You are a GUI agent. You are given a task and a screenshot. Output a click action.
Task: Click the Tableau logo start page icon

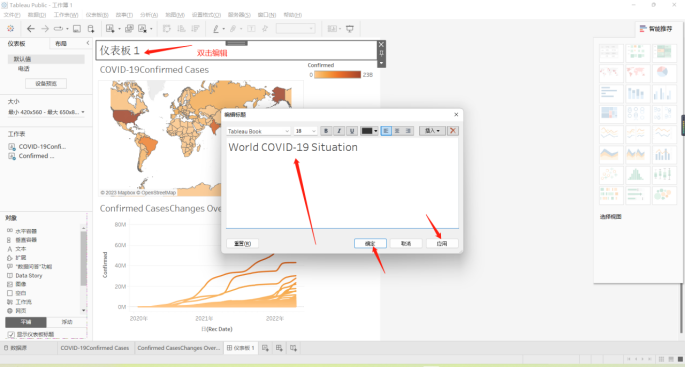click(x=10, y=28)
